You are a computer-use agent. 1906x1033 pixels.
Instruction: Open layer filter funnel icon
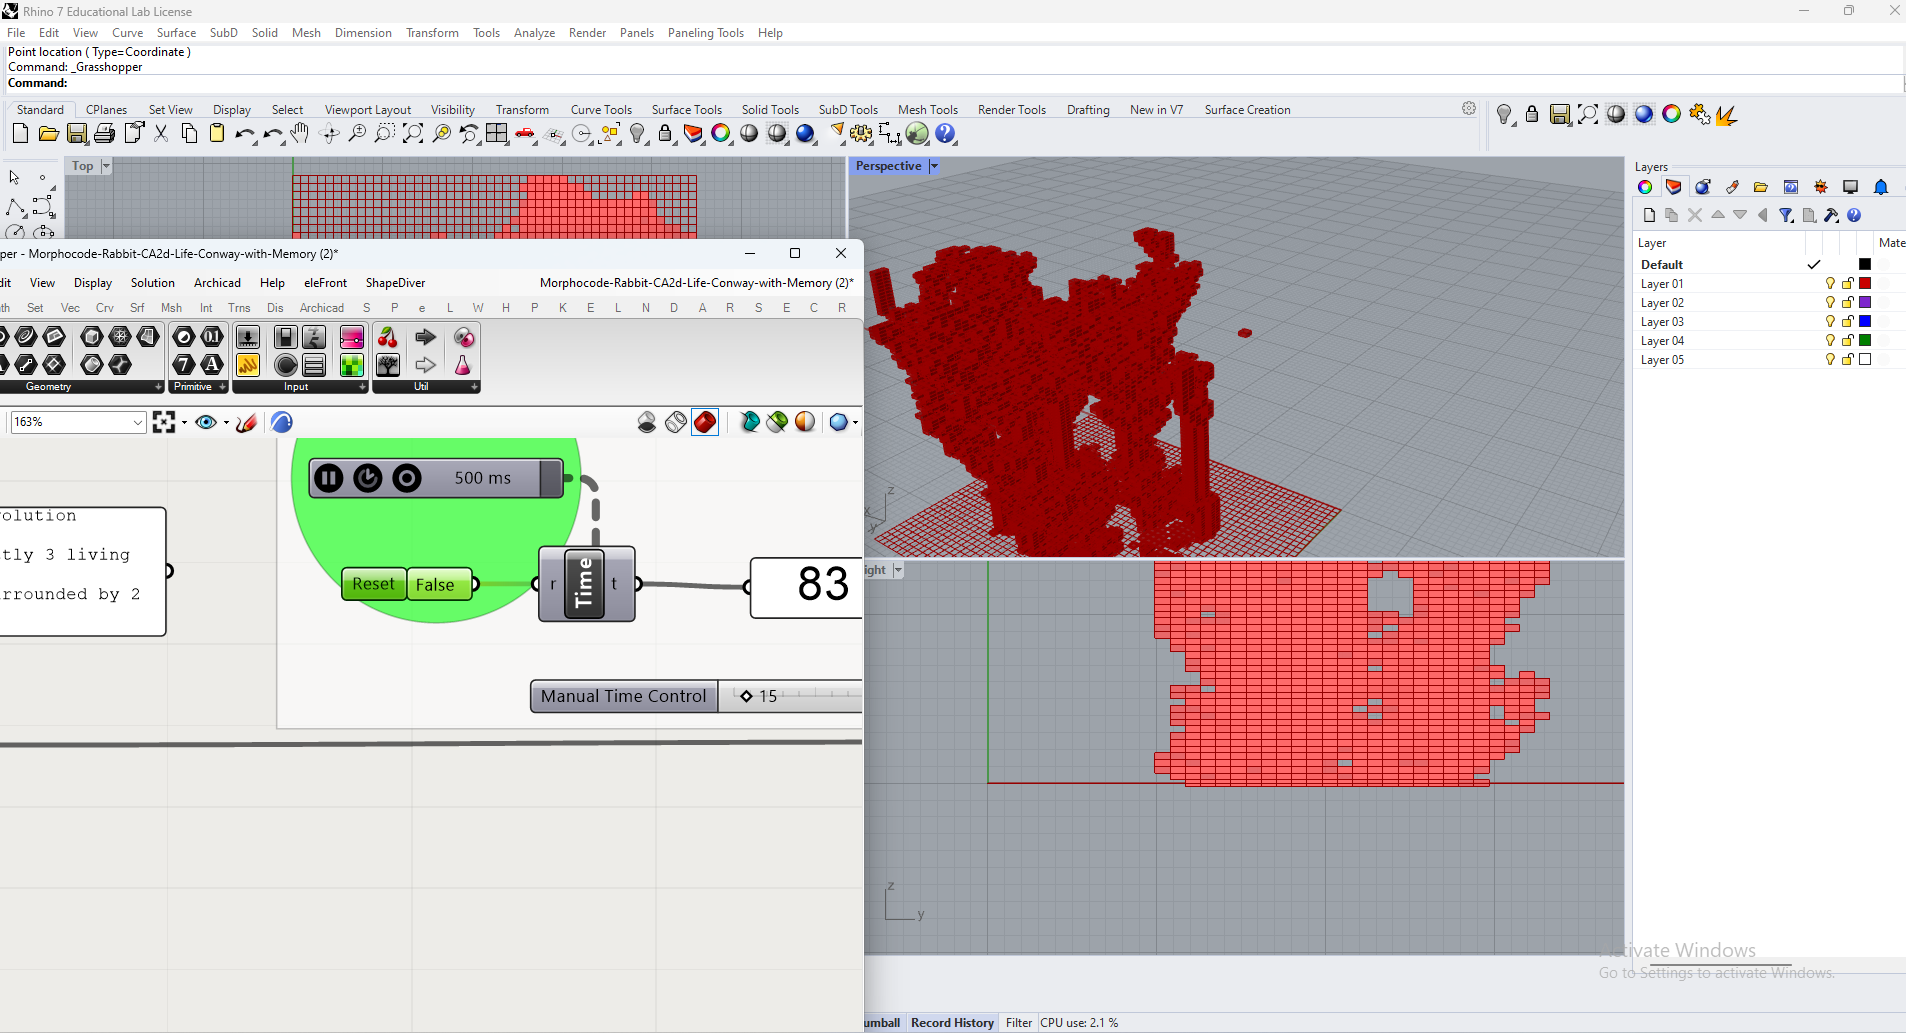pyautogui.click(x=1786, y=215)
